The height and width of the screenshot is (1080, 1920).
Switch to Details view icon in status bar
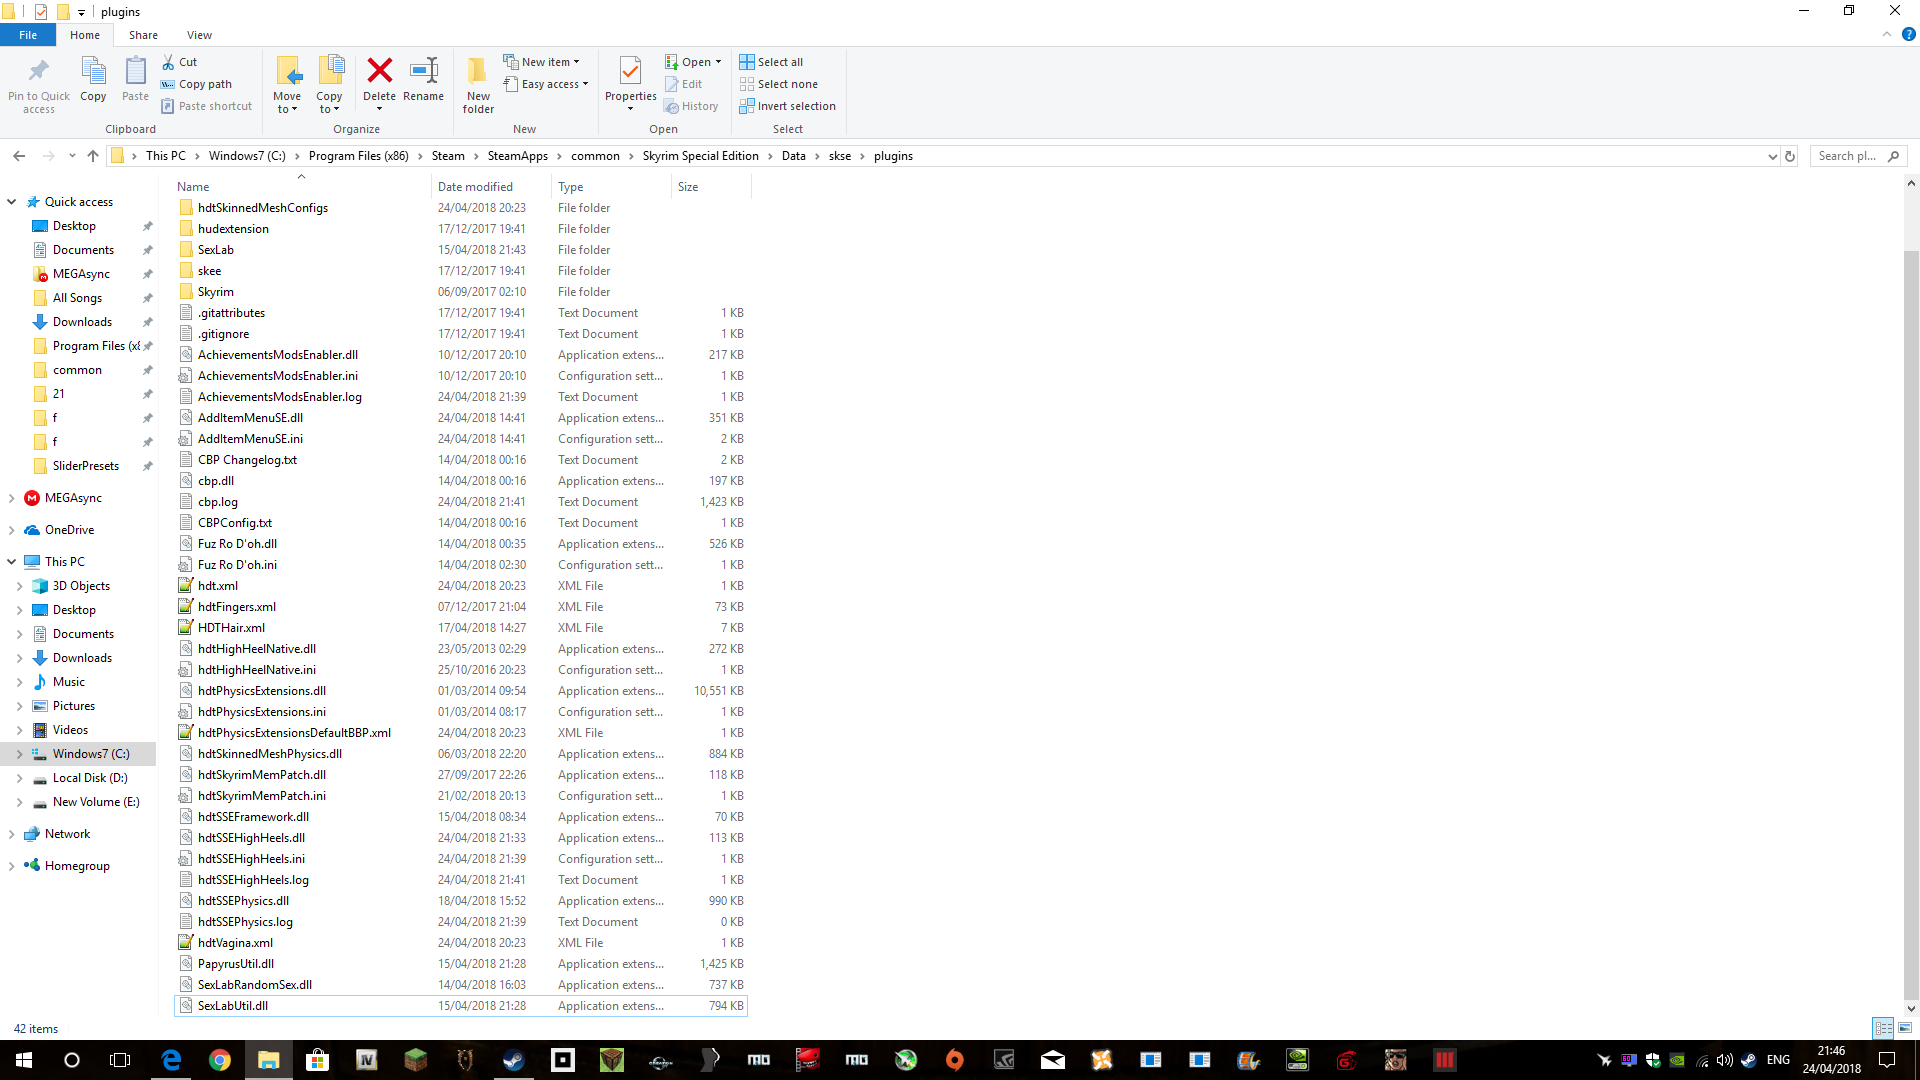pyautogui.click(x=1883, y=1028)
